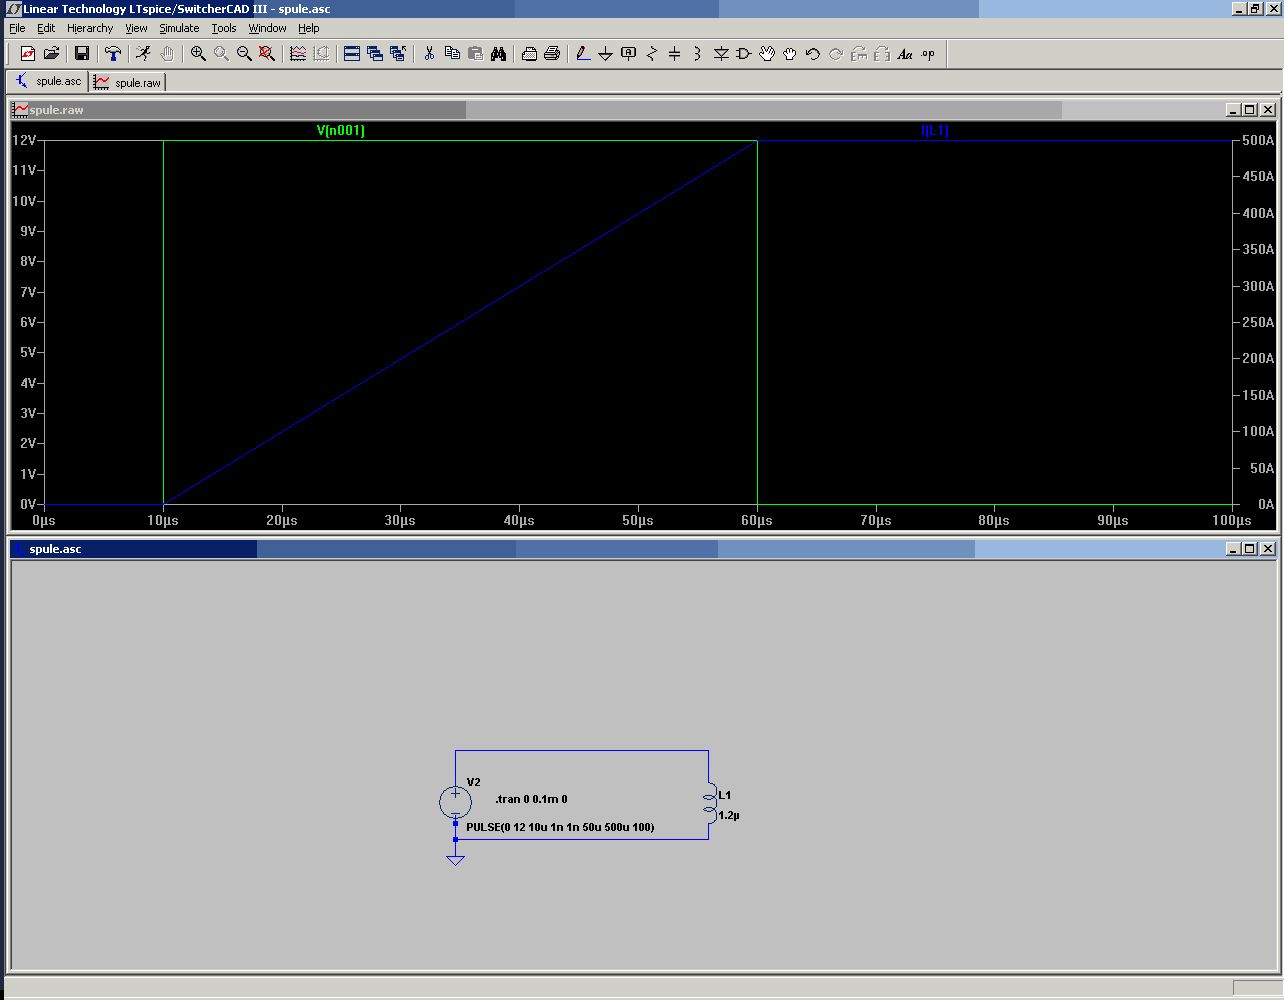Select the Draw Wire pencil tool
Image resolution: width=1284 pixels, height=1000 pixels.
[583, 54]
